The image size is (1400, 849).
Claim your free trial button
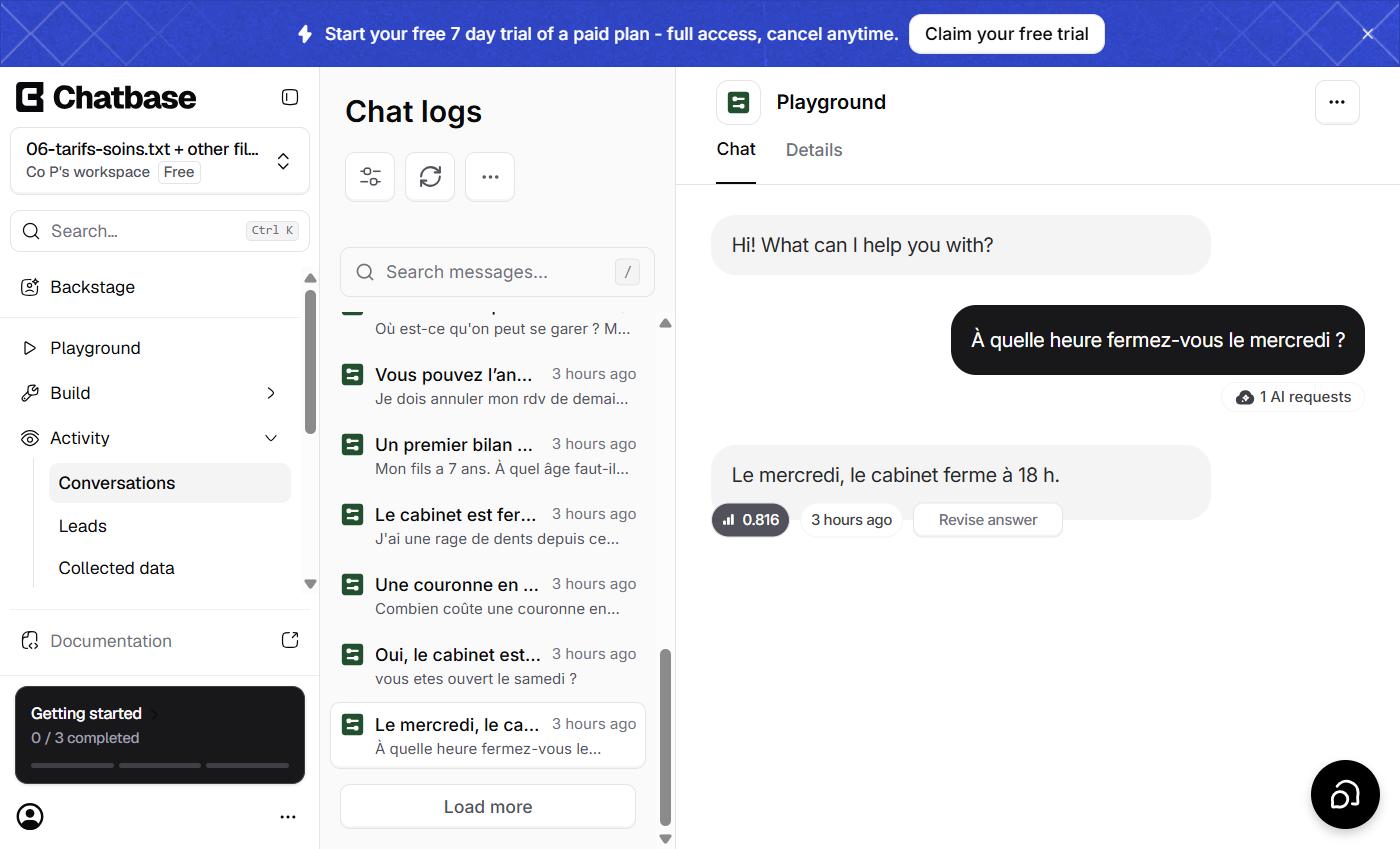click(1006, 34)
